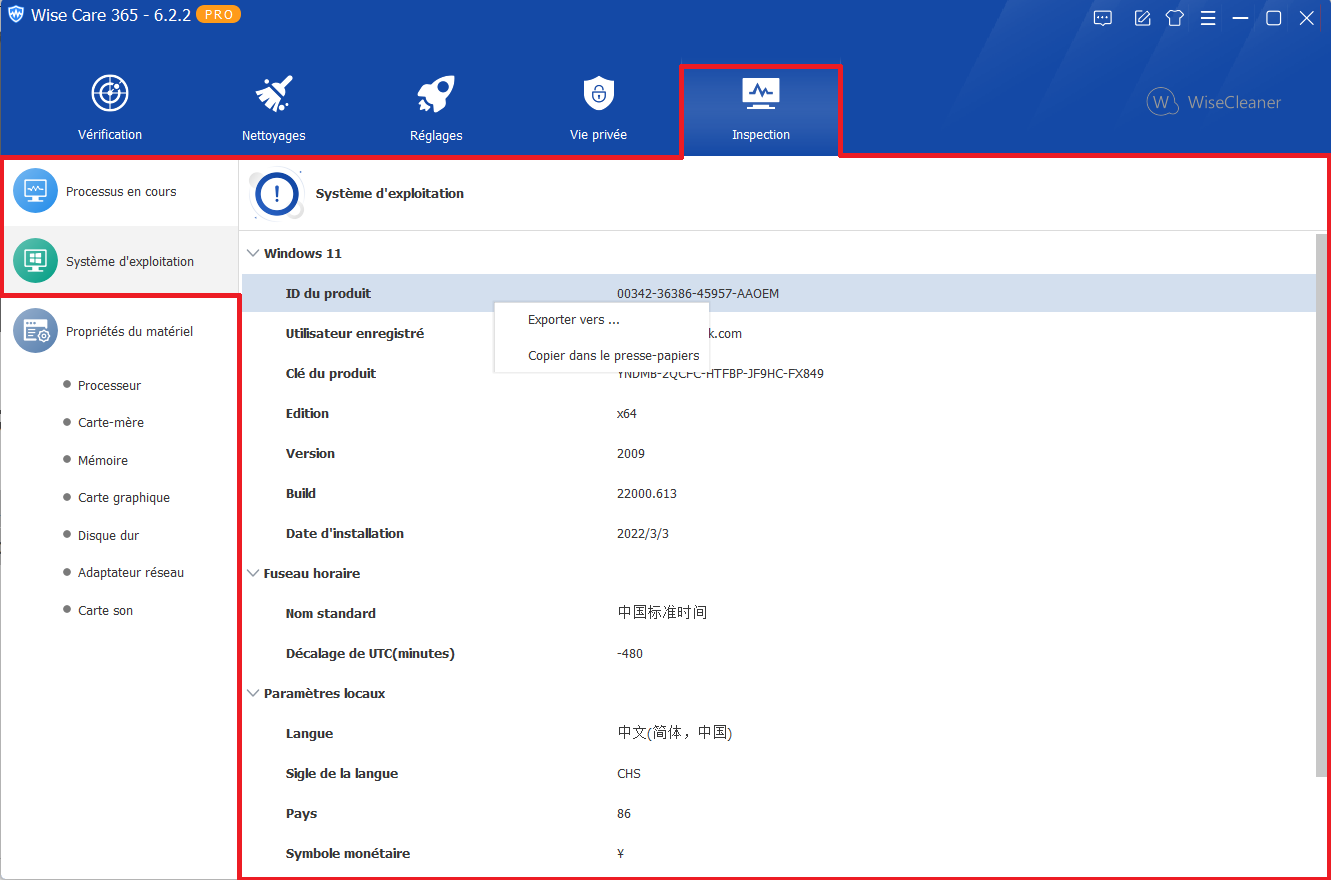
Task: Click the WiseCleaner logo
Action: pyautogui.click(x=1214, y=102)
